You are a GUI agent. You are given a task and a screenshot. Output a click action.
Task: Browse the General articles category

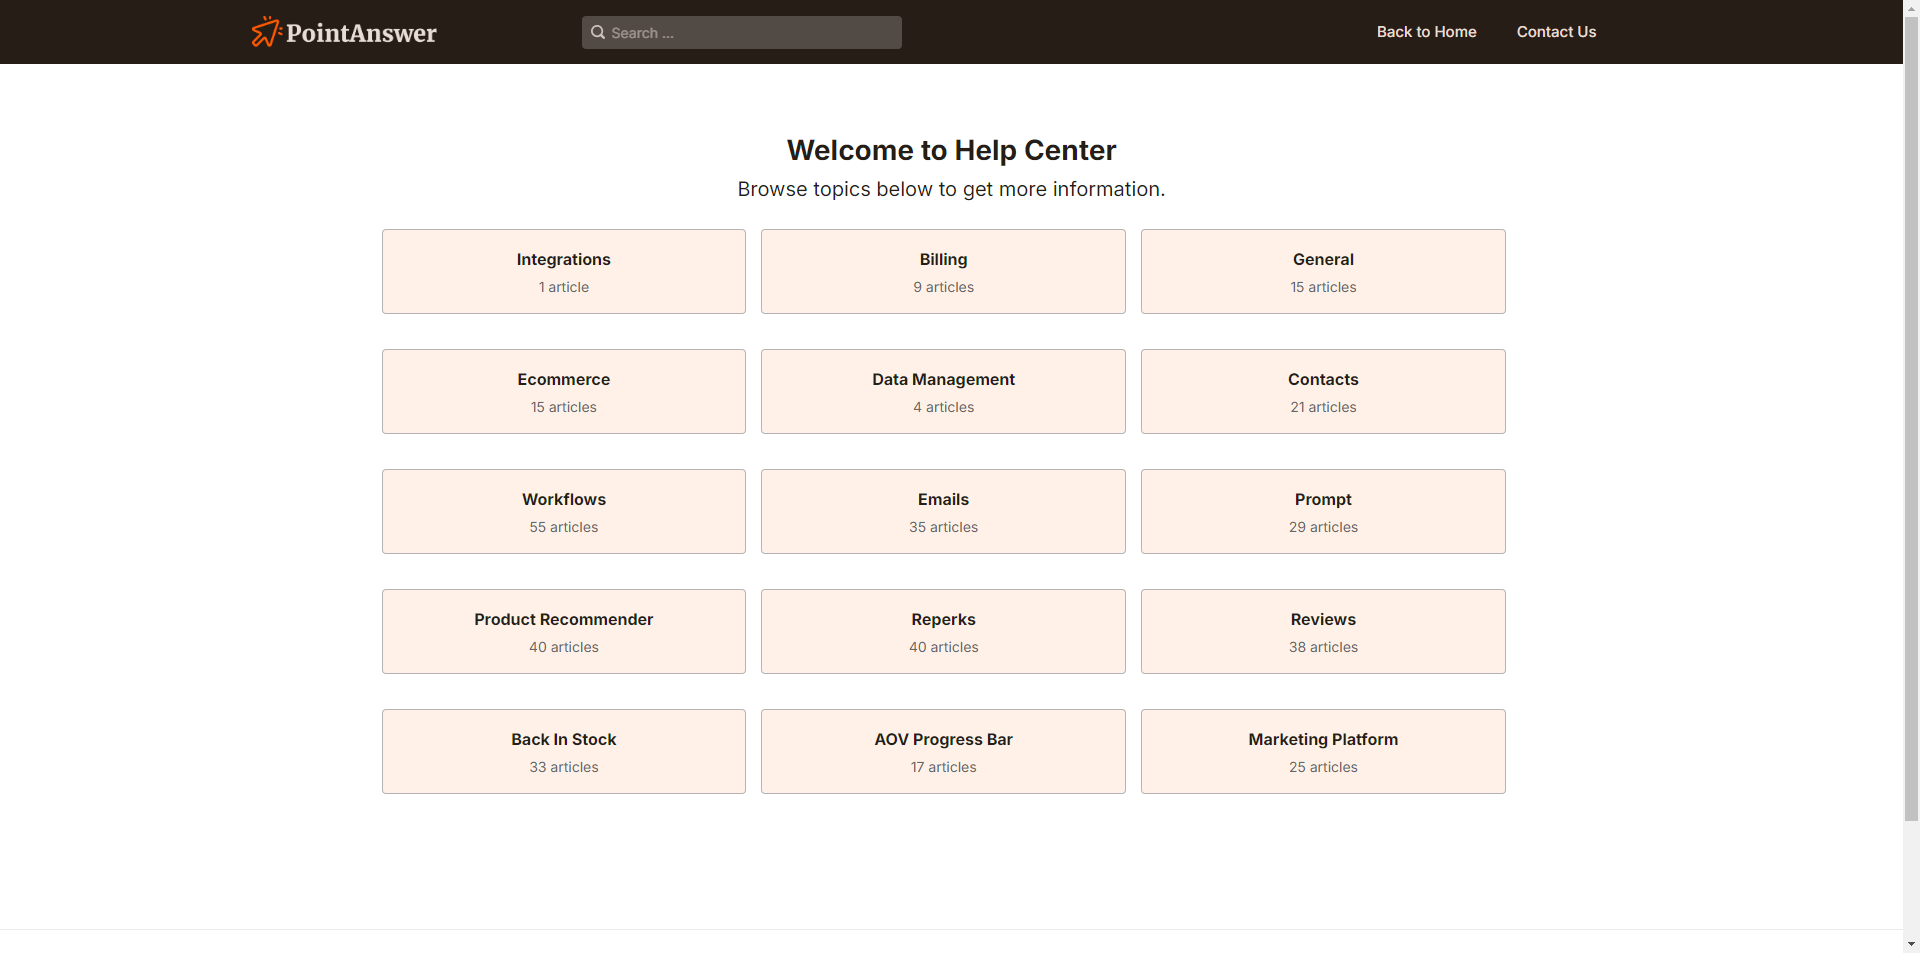coord(1323,271)
